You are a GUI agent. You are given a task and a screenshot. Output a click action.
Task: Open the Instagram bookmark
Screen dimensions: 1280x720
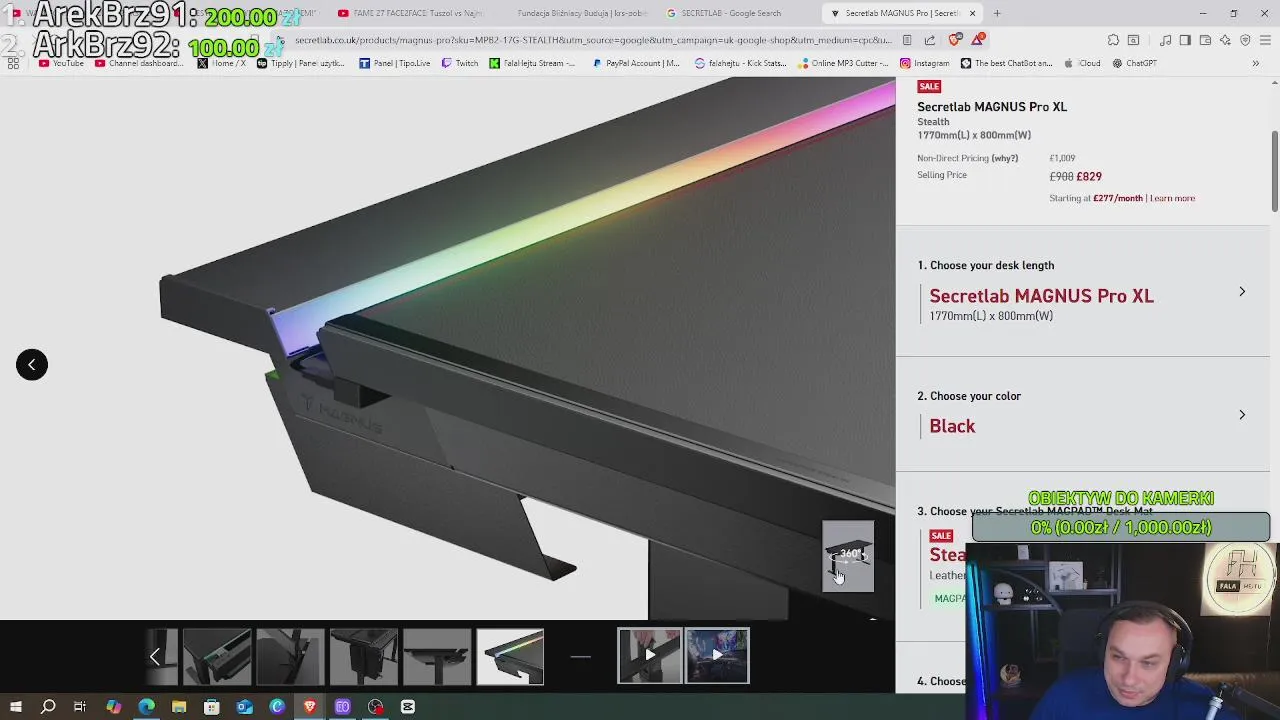(x=925, y=63)
